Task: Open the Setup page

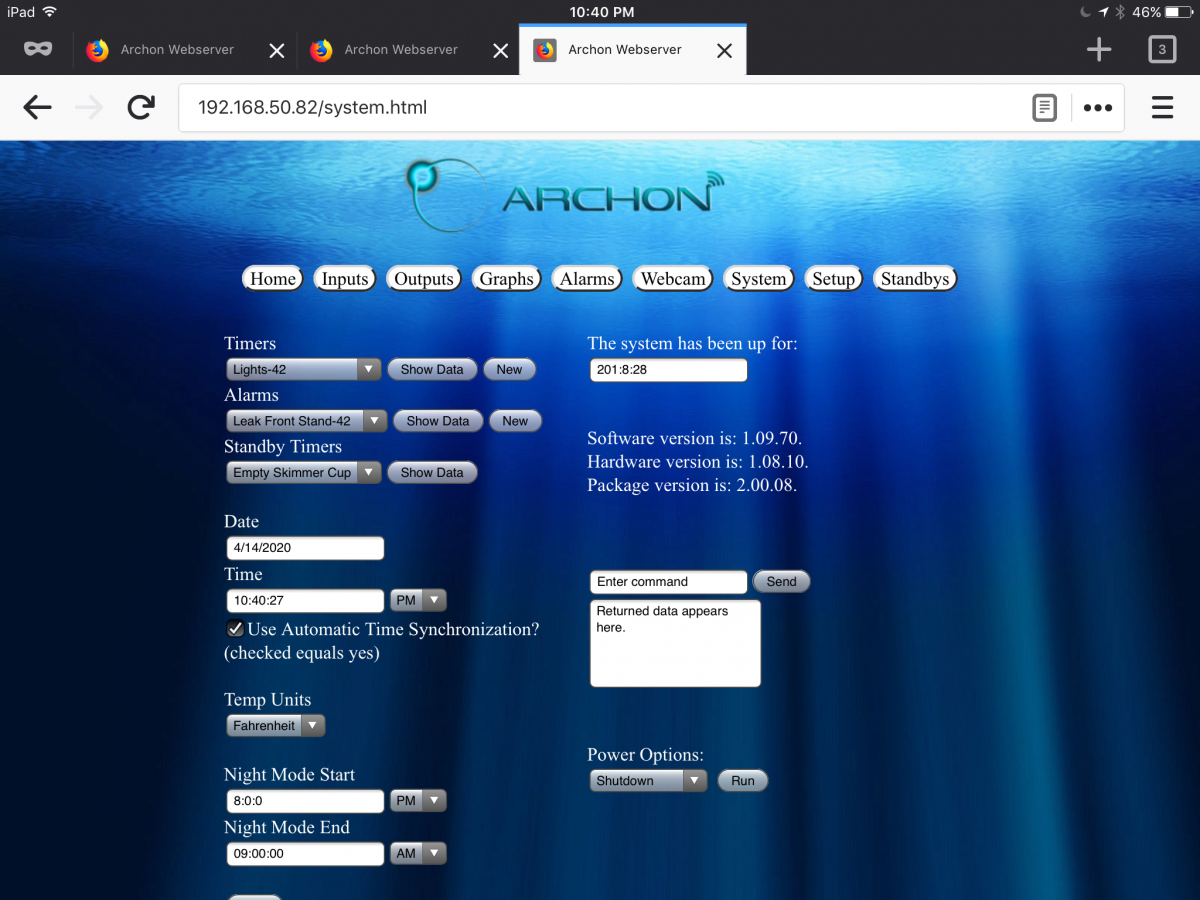Action: pyautogui.click(x=834, y=279)
